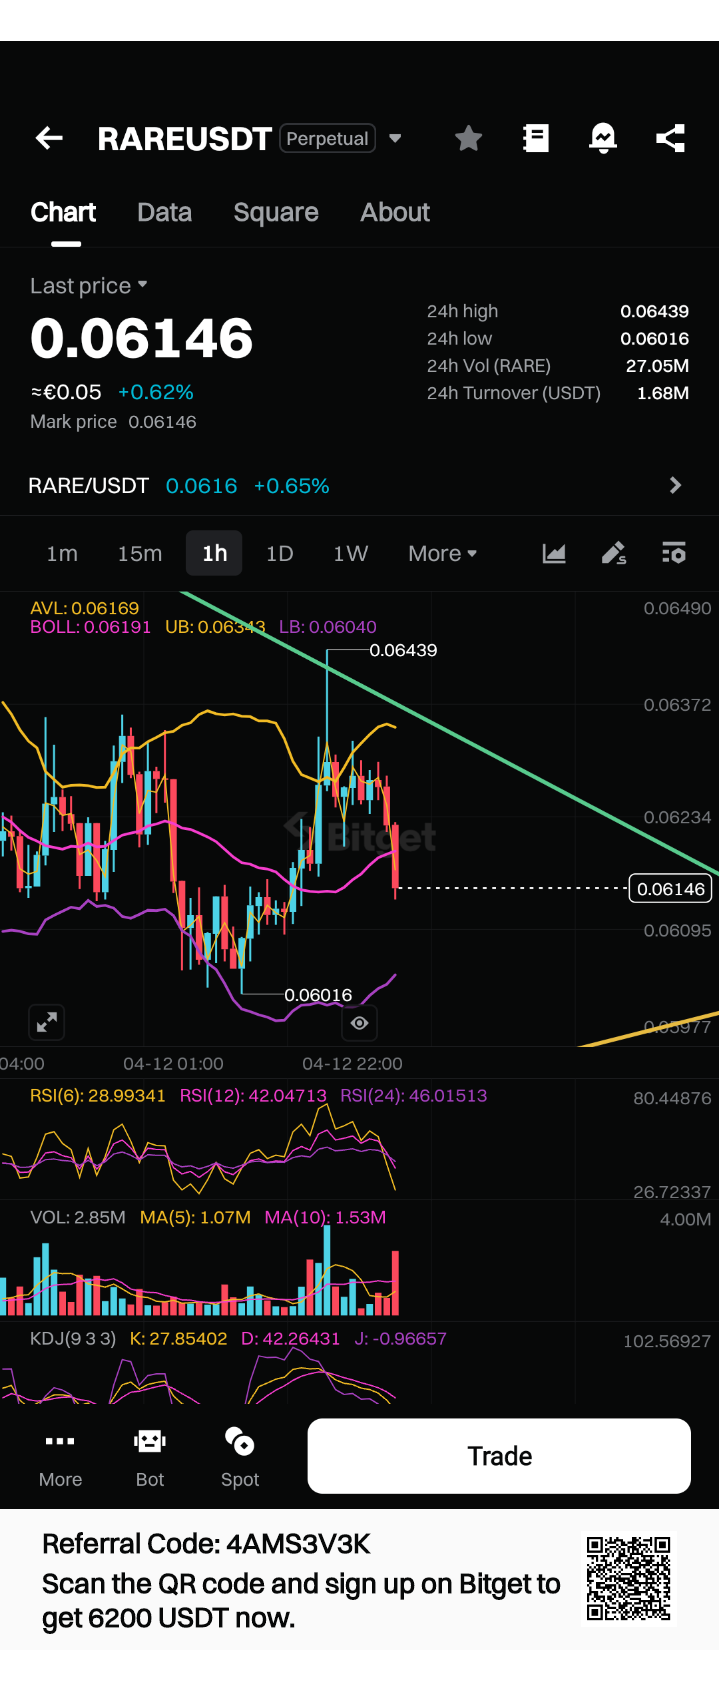Select the 15m timeframe
The image size is (719, 1690).
139,553
